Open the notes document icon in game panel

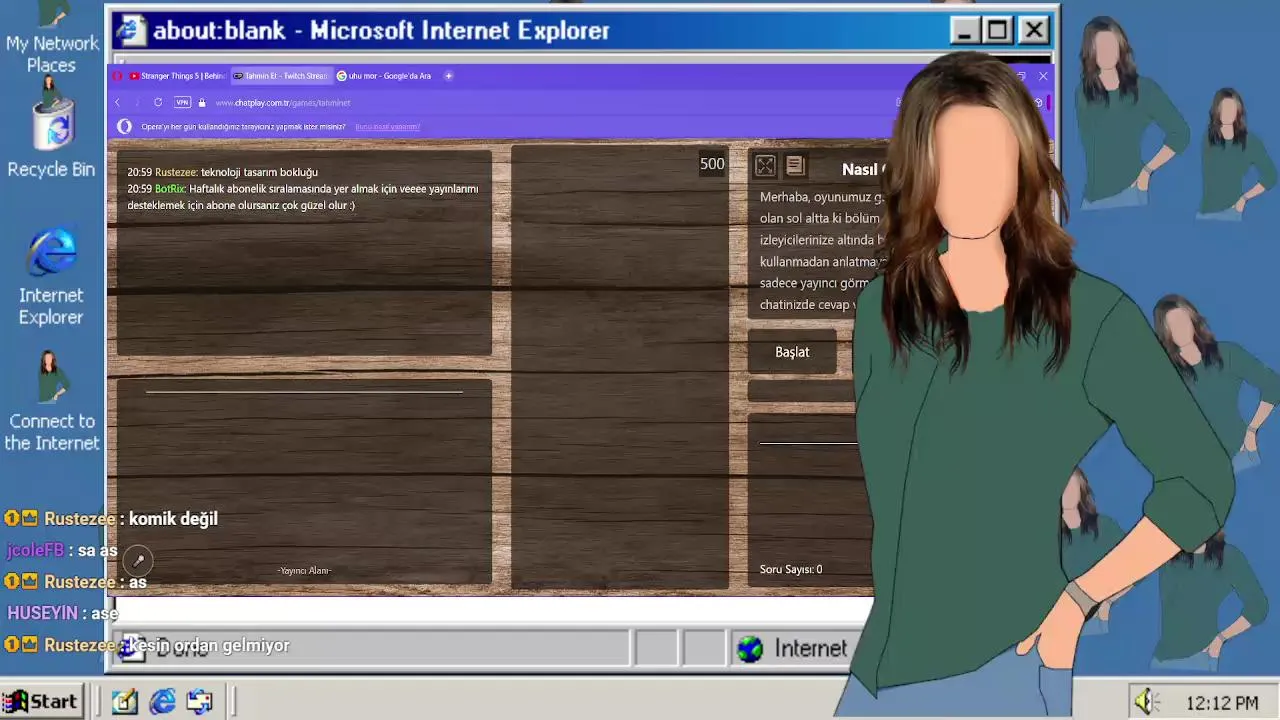795,166
